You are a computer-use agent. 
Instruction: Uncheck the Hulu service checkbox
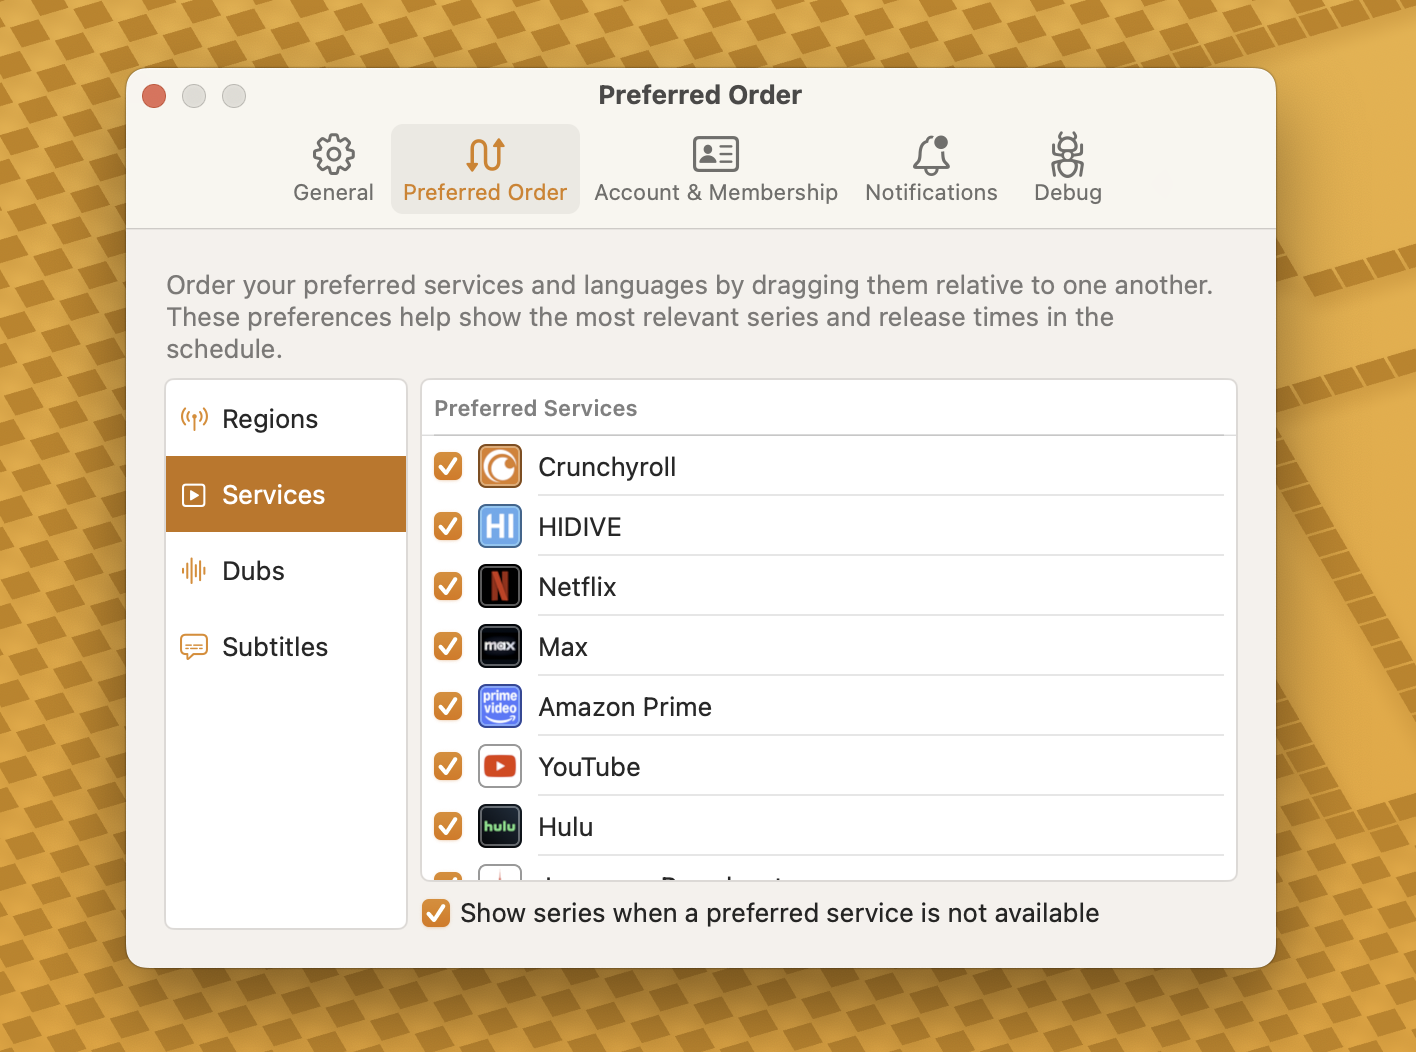[x=448, y=826]
